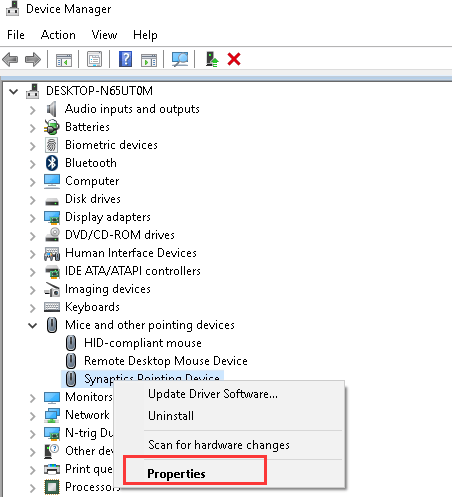Select Update Driver Software… option
The image size is (452, 497).
(213, 394)
